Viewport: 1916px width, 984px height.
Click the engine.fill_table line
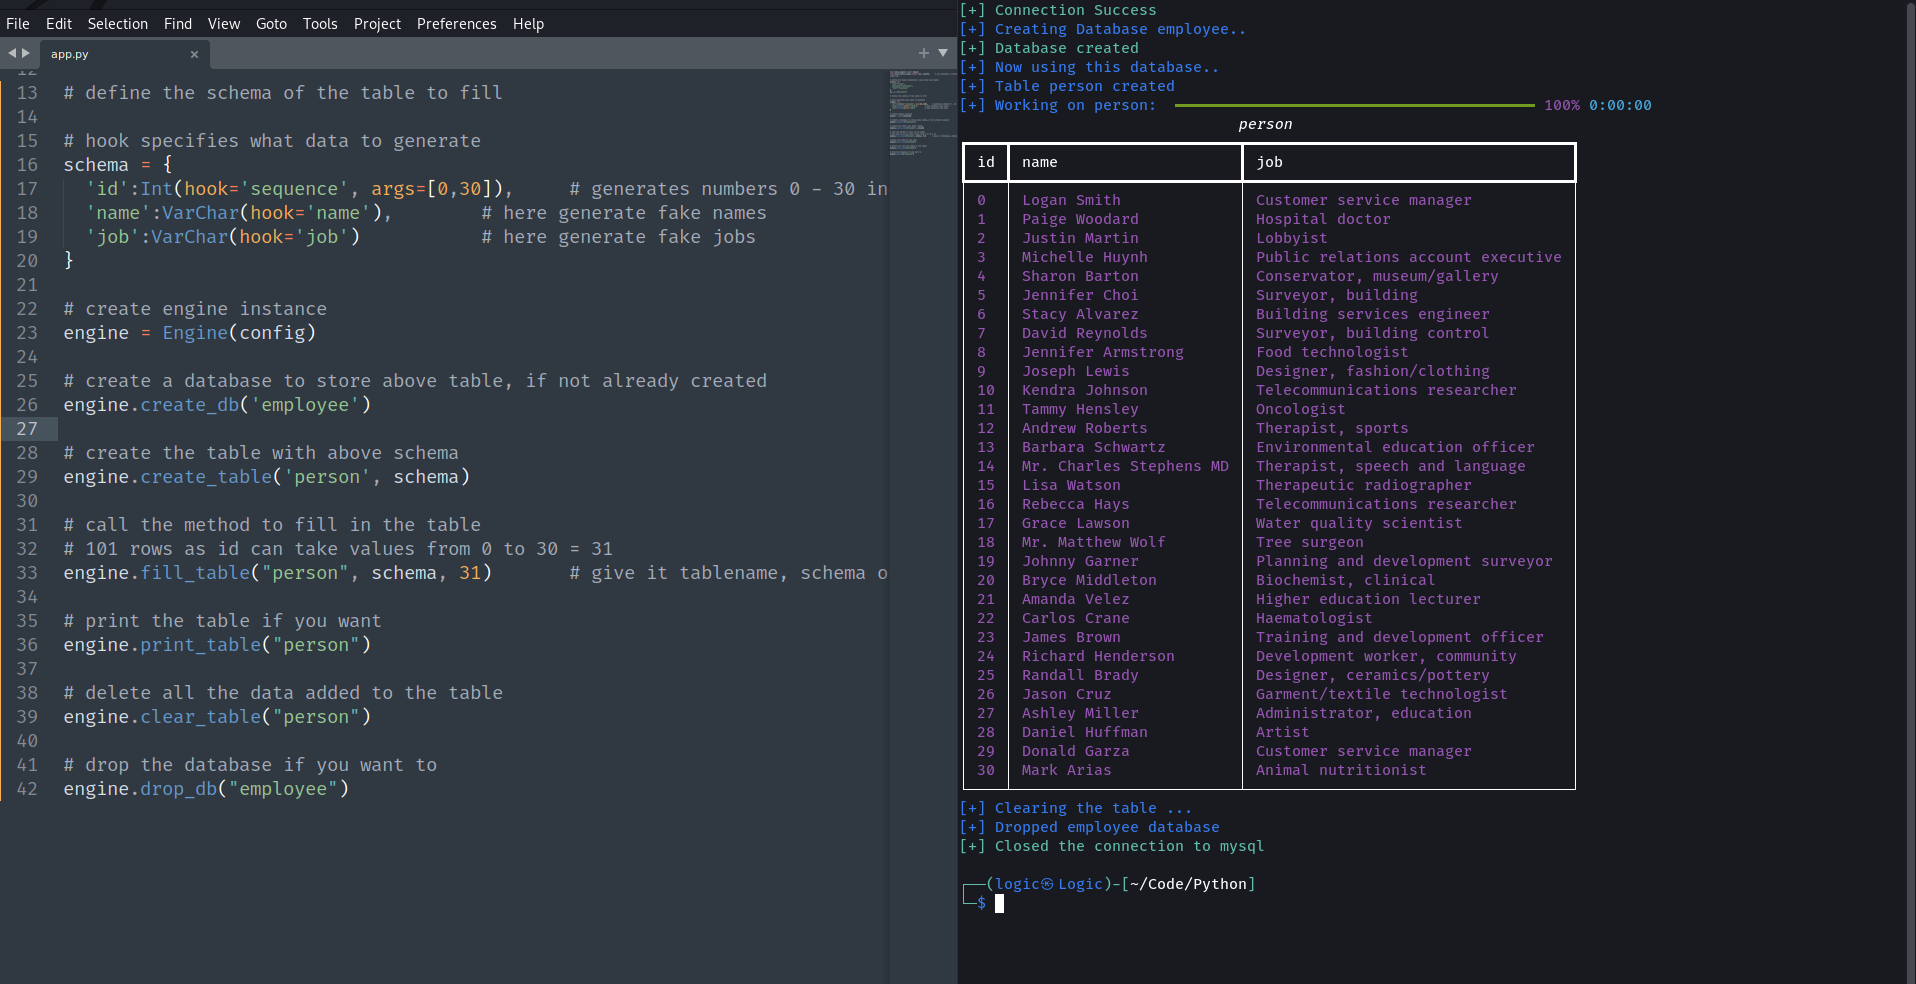click(x=277, y=573)
